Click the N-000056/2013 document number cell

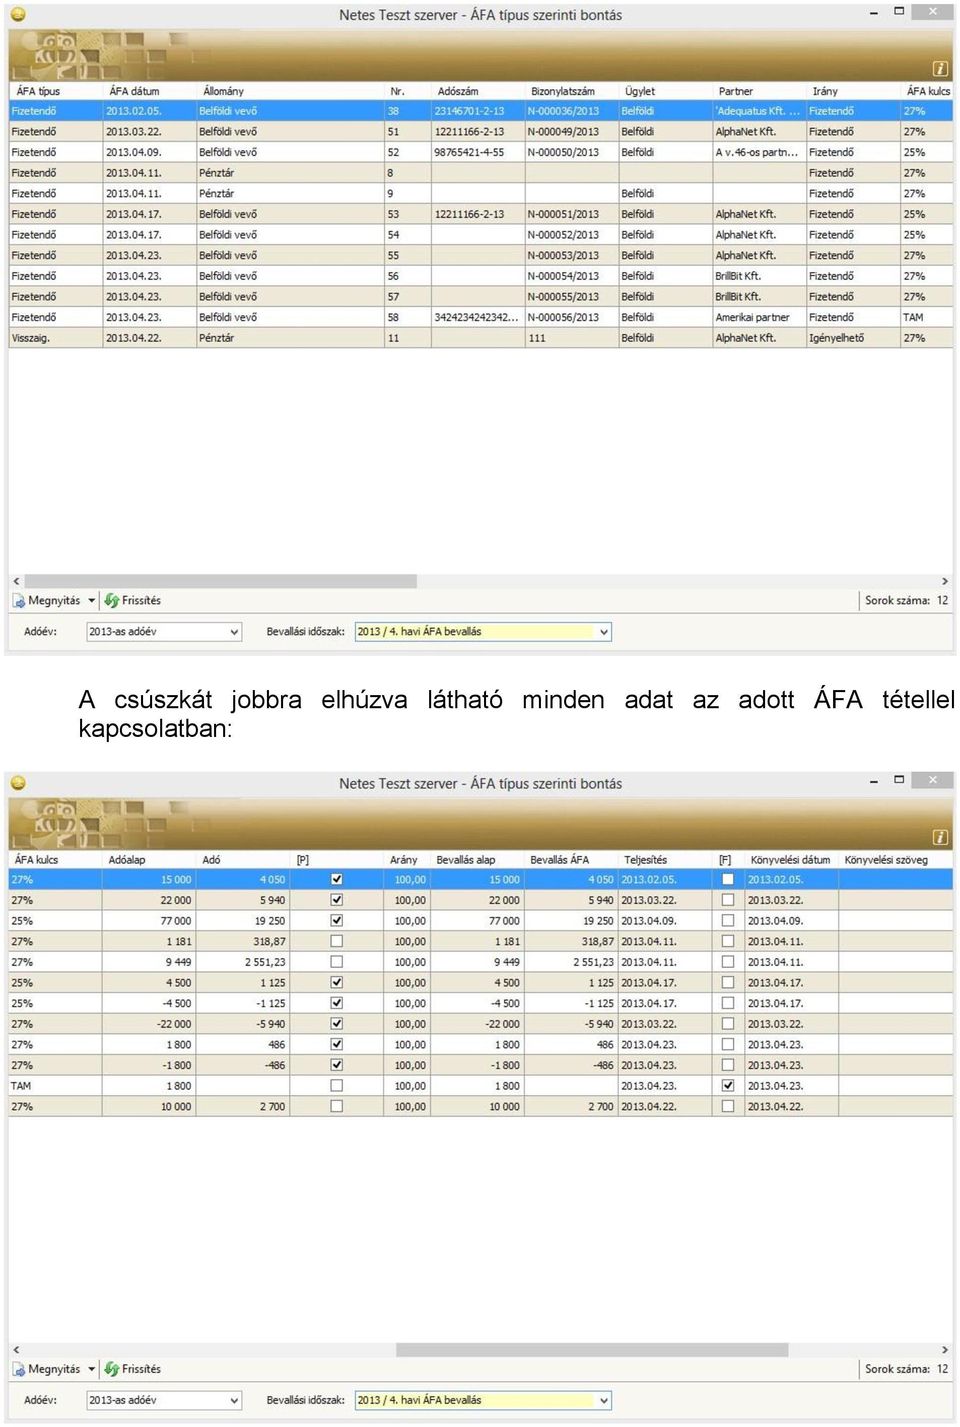coord(571,318)
